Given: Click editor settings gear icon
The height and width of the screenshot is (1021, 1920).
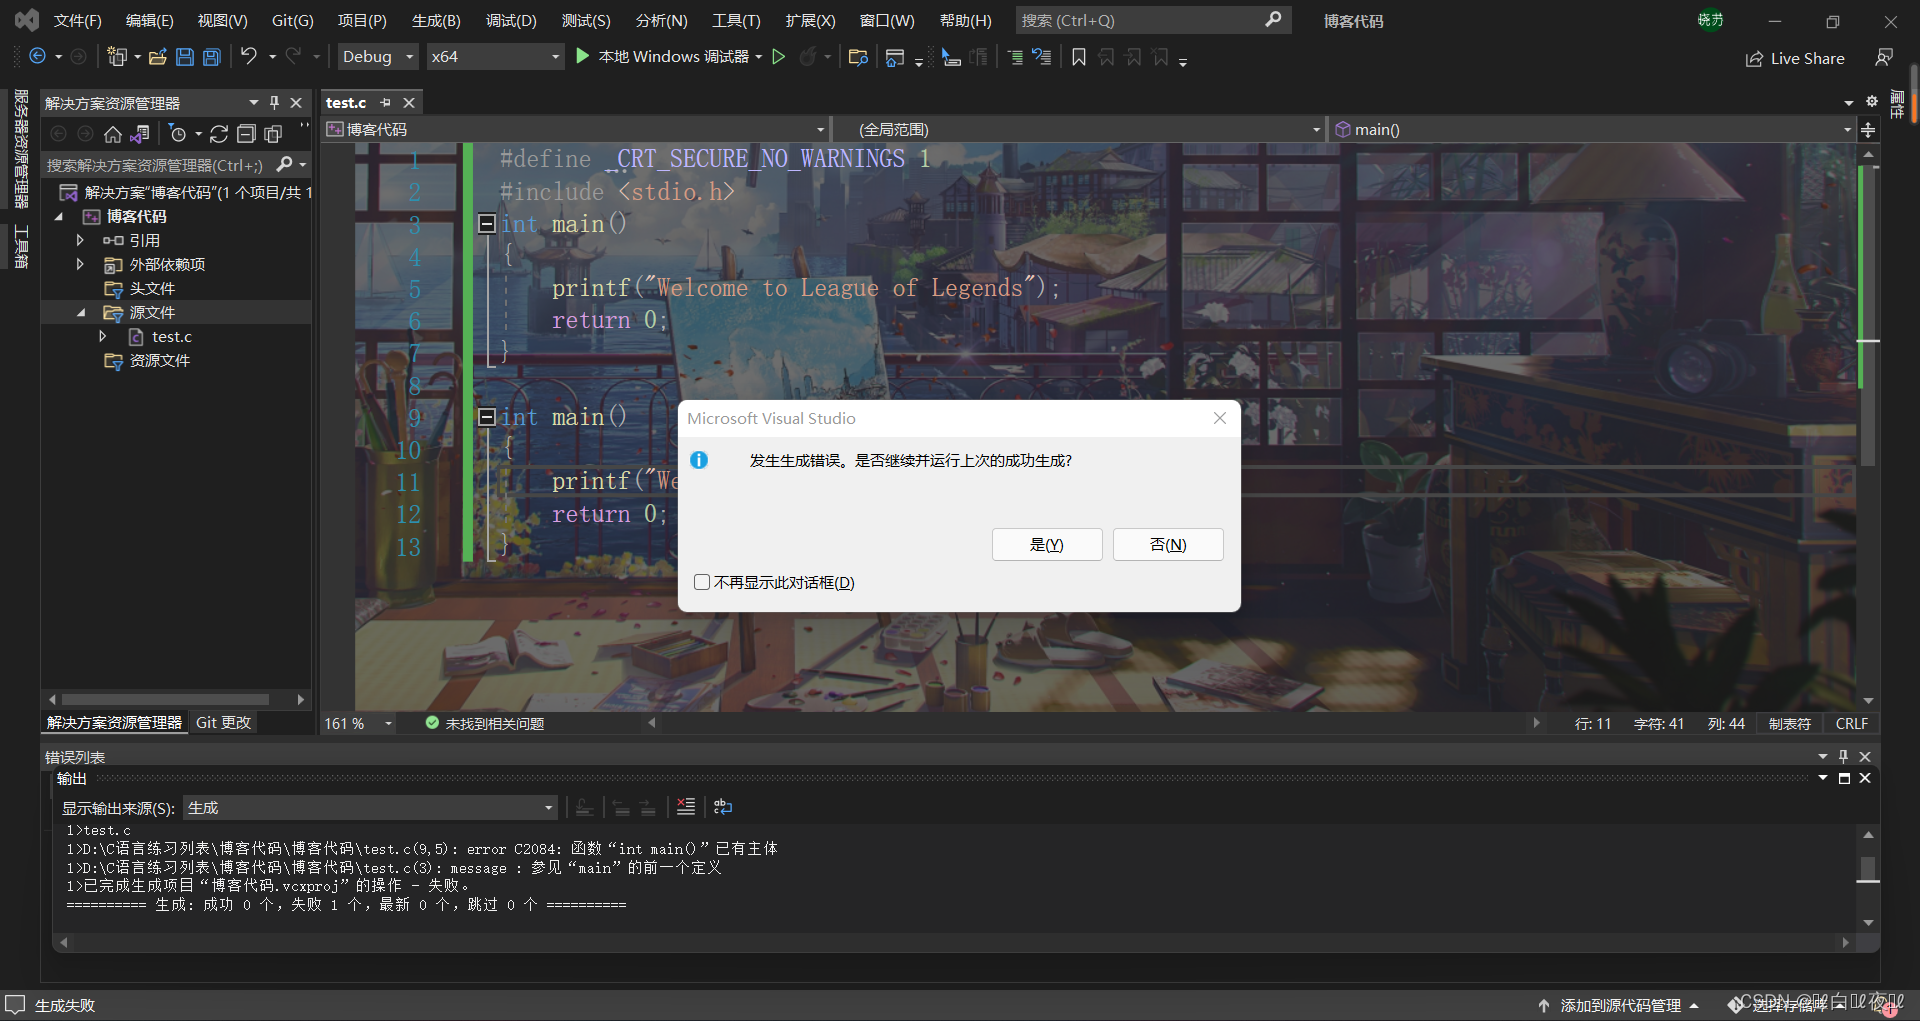Looking at the screenshot, I should click(1872, 101).
